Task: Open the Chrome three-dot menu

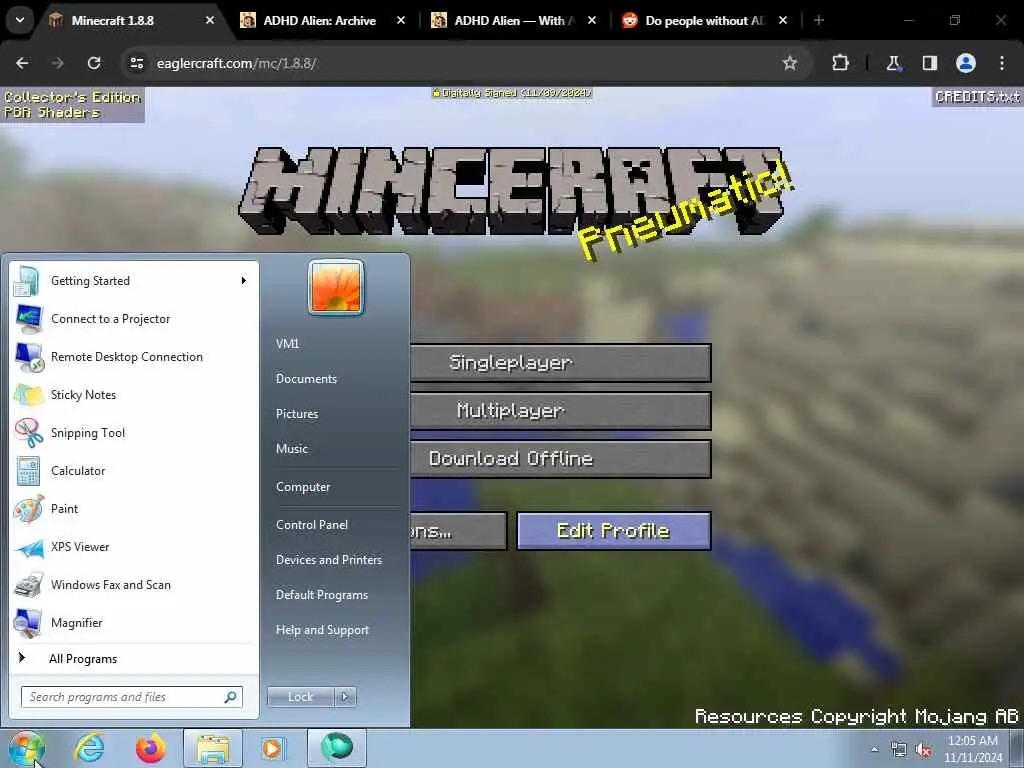Action: pos(1002,63)
